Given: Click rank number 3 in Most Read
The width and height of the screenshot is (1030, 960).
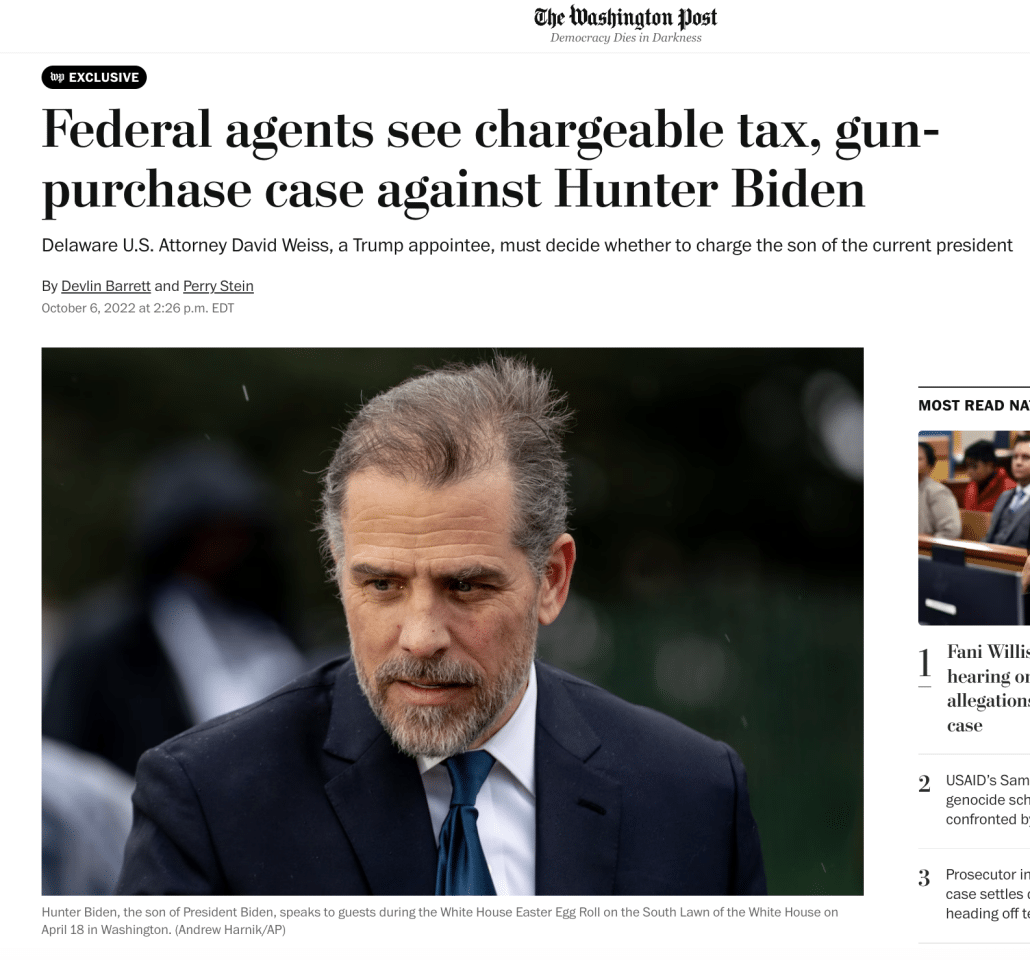Looking at the screenshot, I should pyautogui.click(x=924, y=878).
